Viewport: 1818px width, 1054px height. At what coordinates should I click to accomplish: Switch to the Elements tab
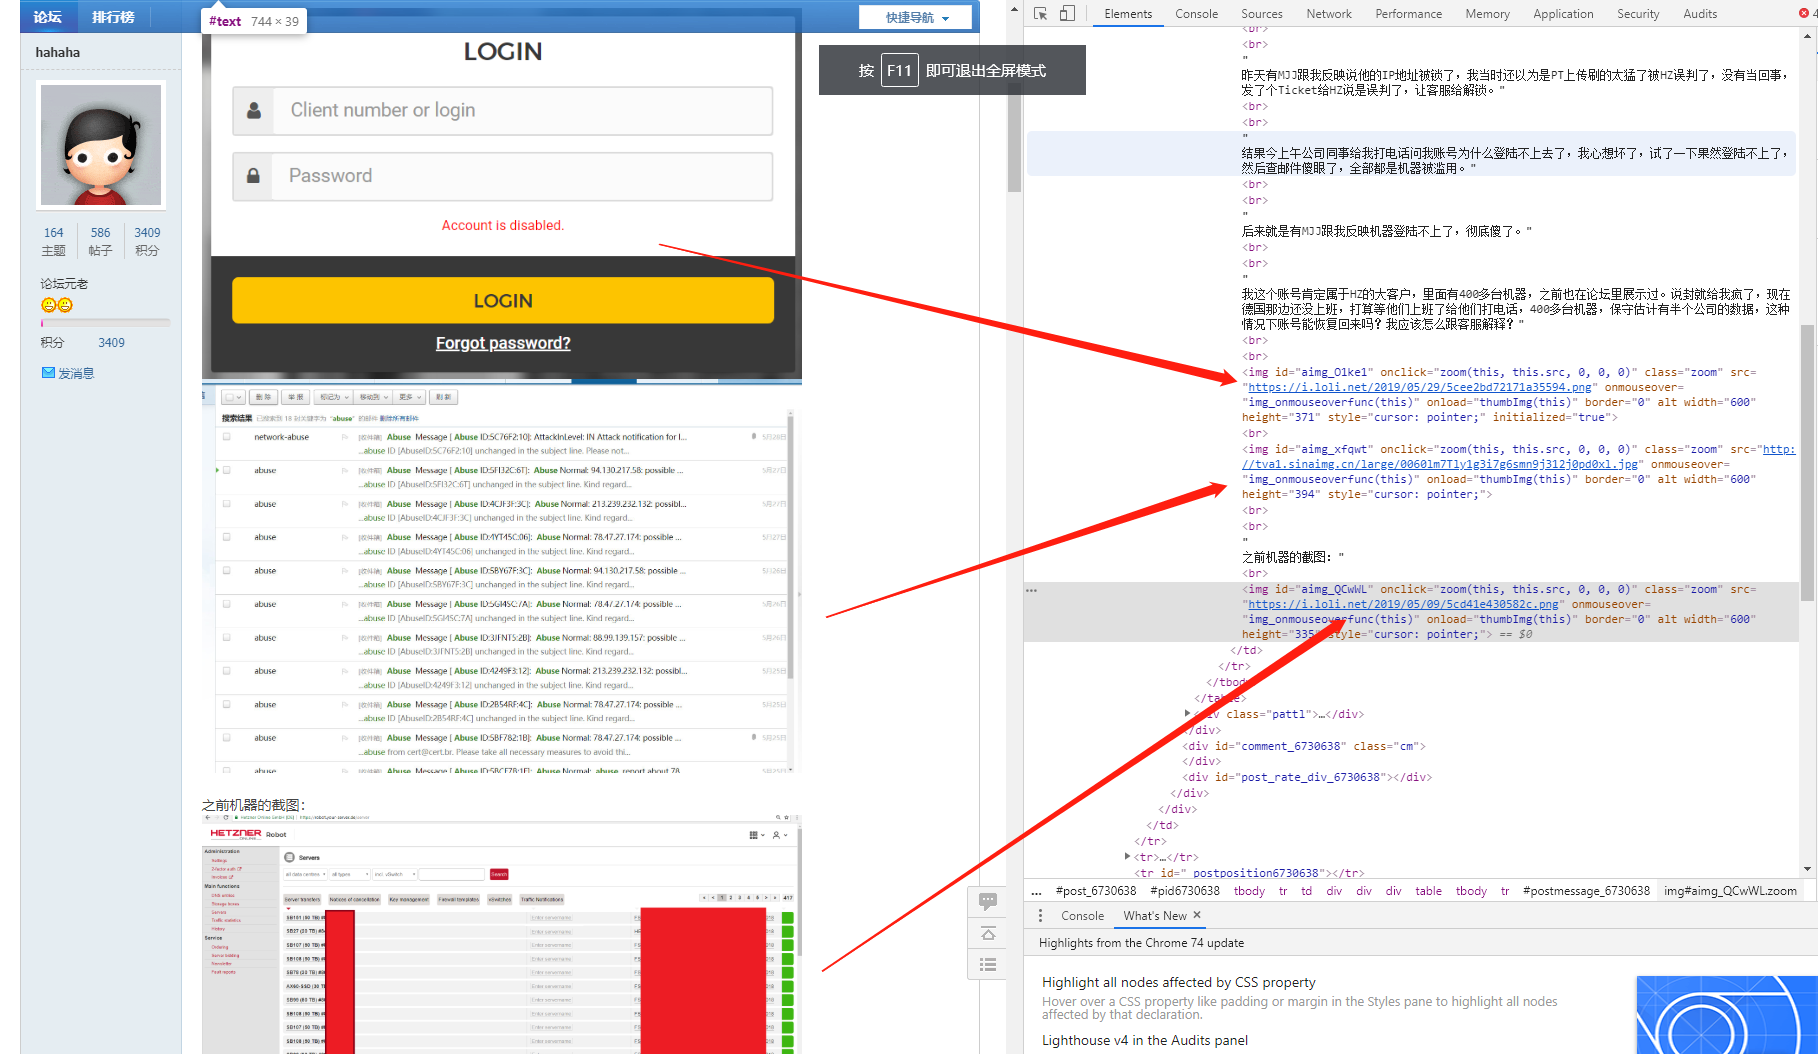1128,14
